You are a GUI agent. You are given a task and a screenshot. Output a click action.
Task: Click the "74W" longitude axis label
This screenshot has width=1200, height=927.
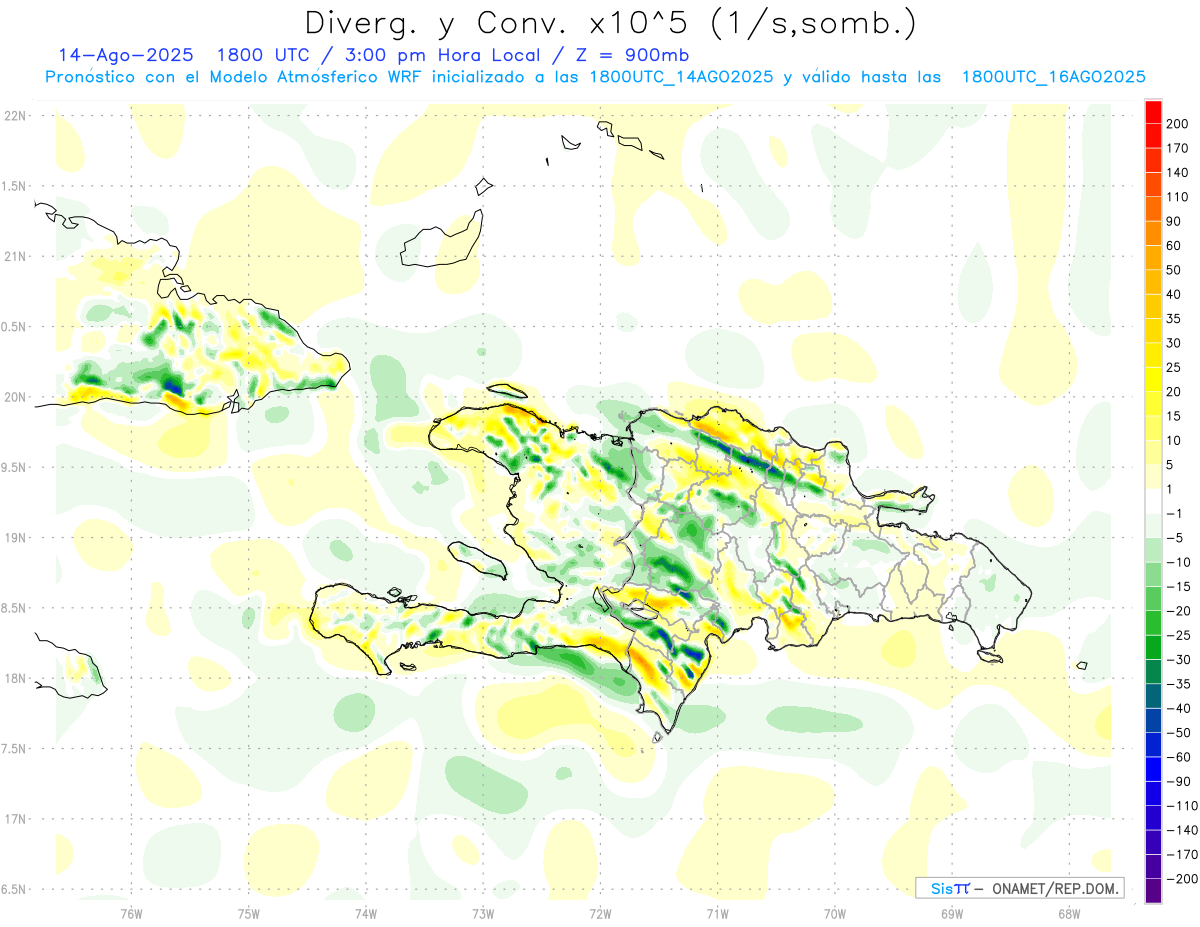click(366, 913)
